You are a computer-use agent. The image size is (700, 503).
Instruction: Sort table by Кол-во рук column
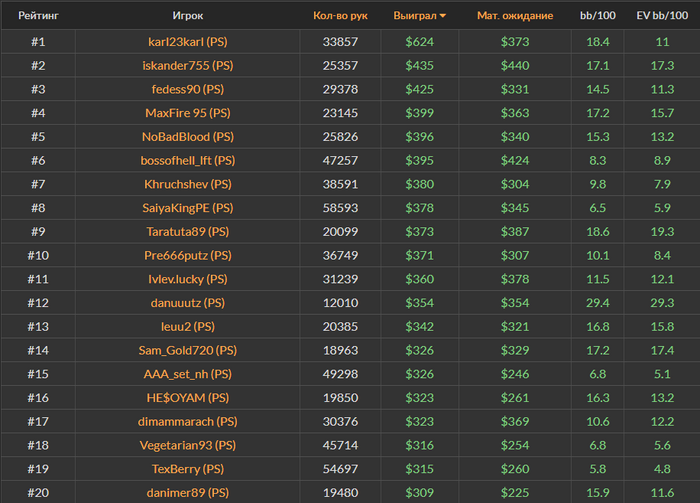click(340, 16)
